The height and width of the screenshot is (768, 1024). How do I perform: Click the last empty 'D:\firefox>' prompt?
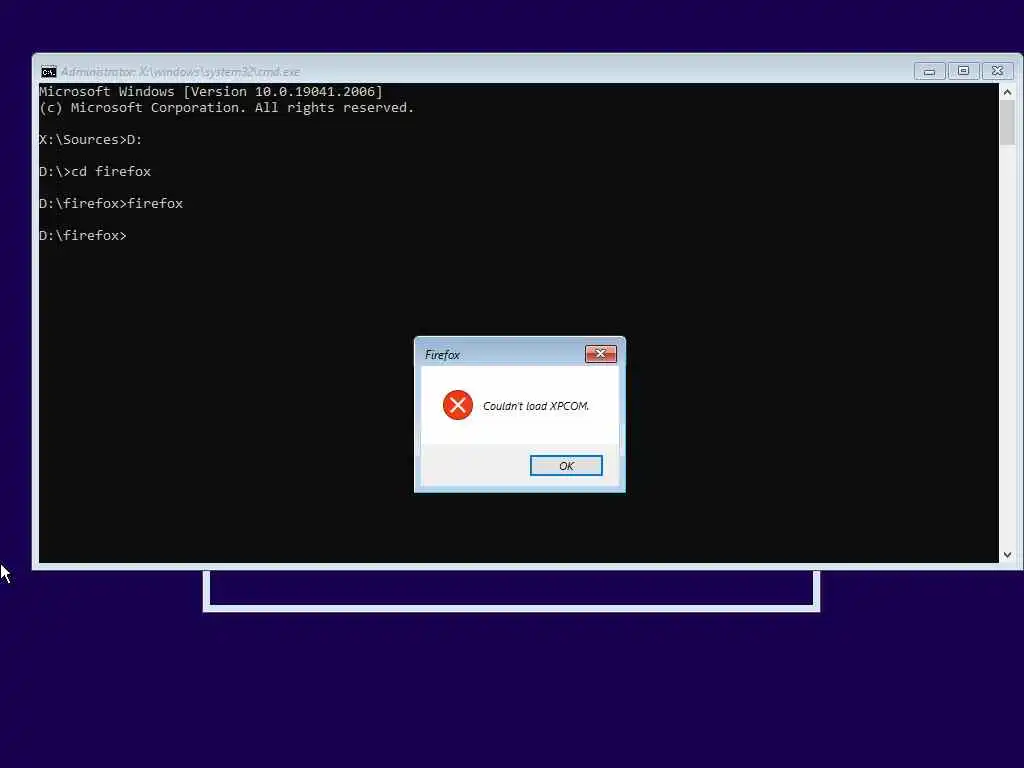click(83, 235)
